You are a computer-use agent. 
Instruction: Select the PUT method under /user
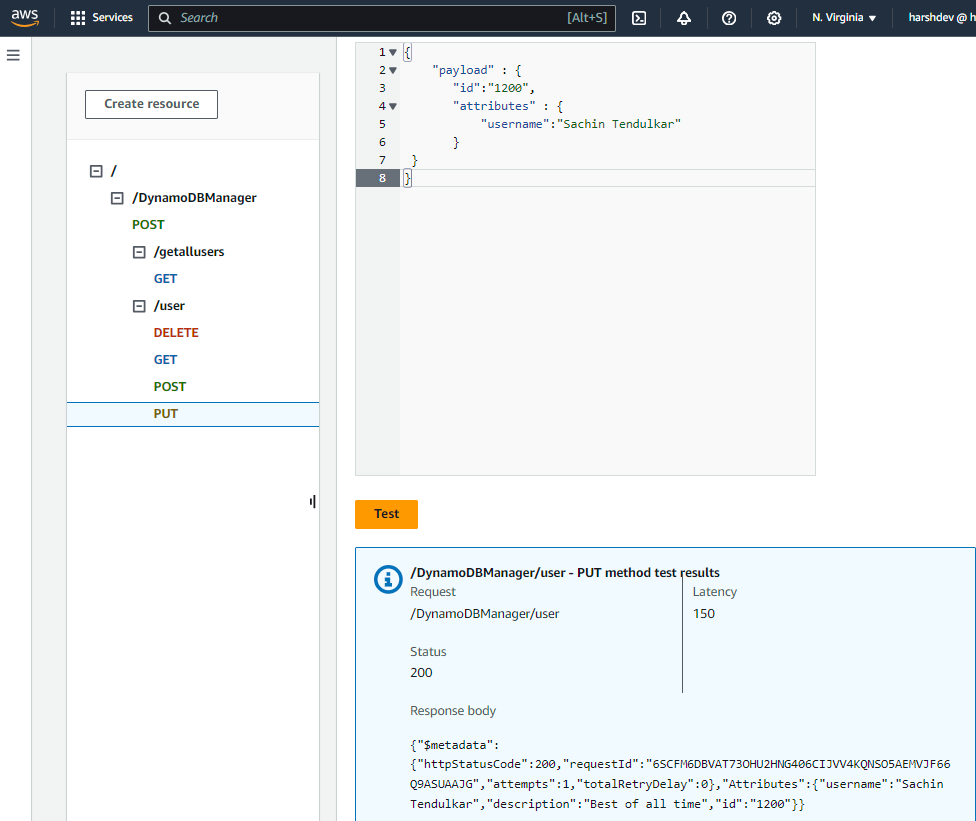point(166,413)
